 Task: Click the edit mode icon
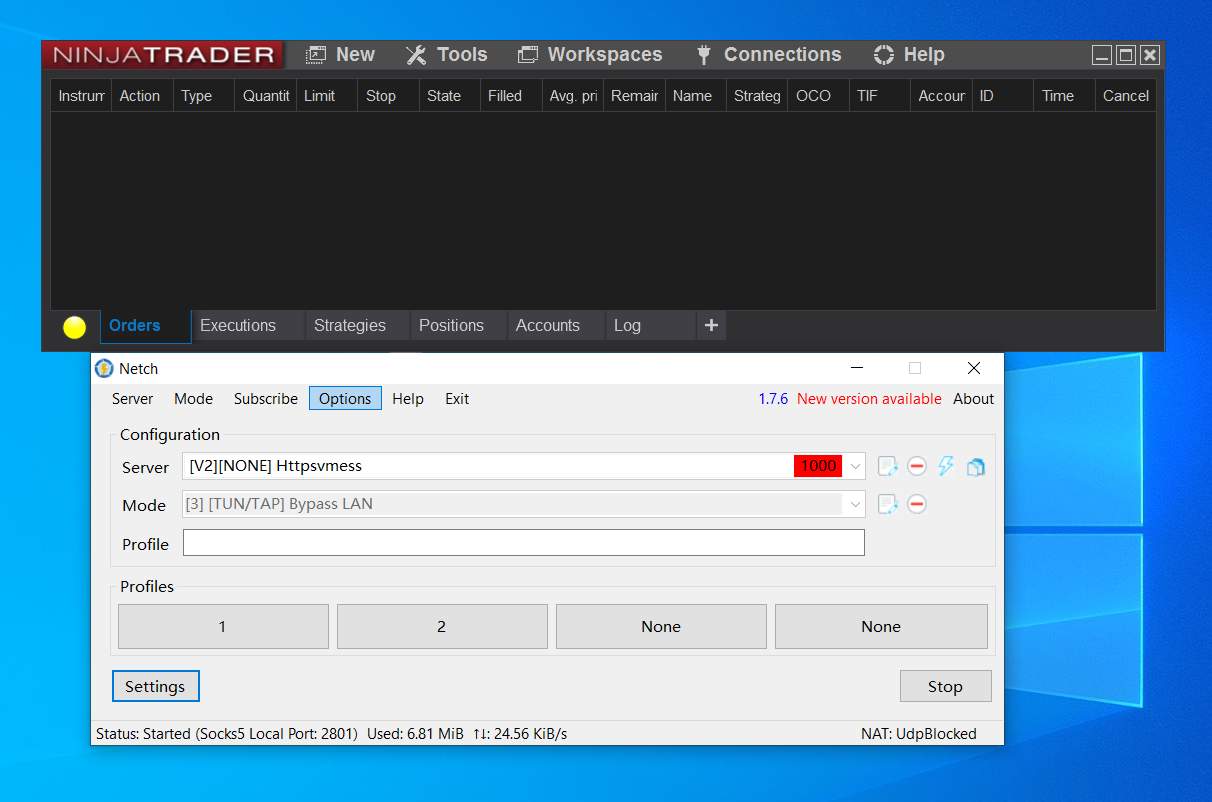click(887, 504)
